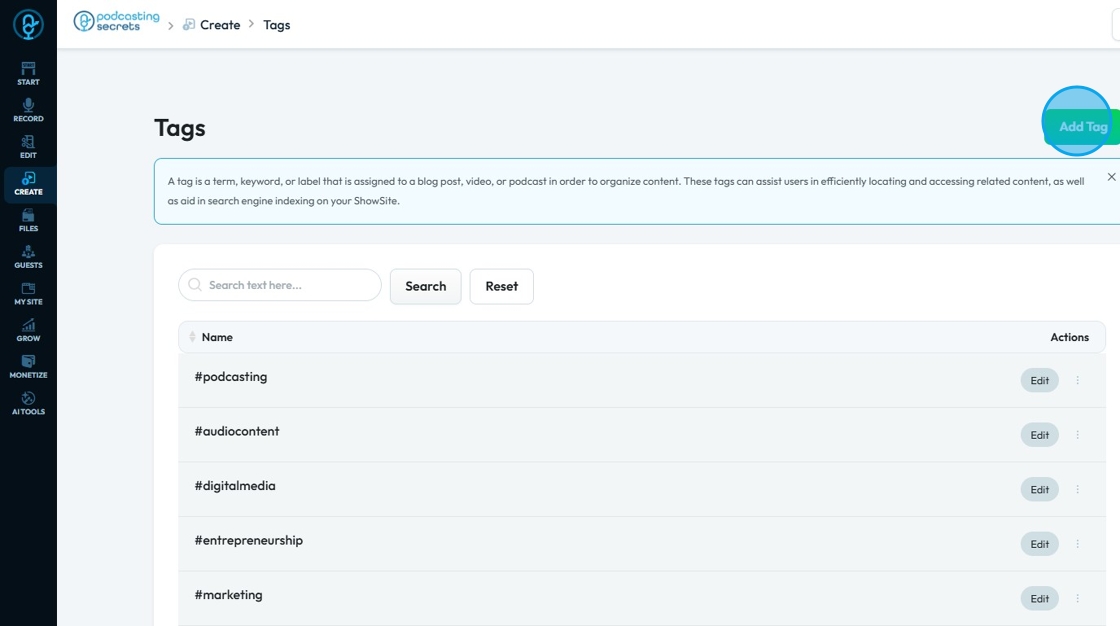The width and height of the screenshot is (1120, 626).
Task: Dismiss the tag info banner
Action: (x=1111, y=177)
